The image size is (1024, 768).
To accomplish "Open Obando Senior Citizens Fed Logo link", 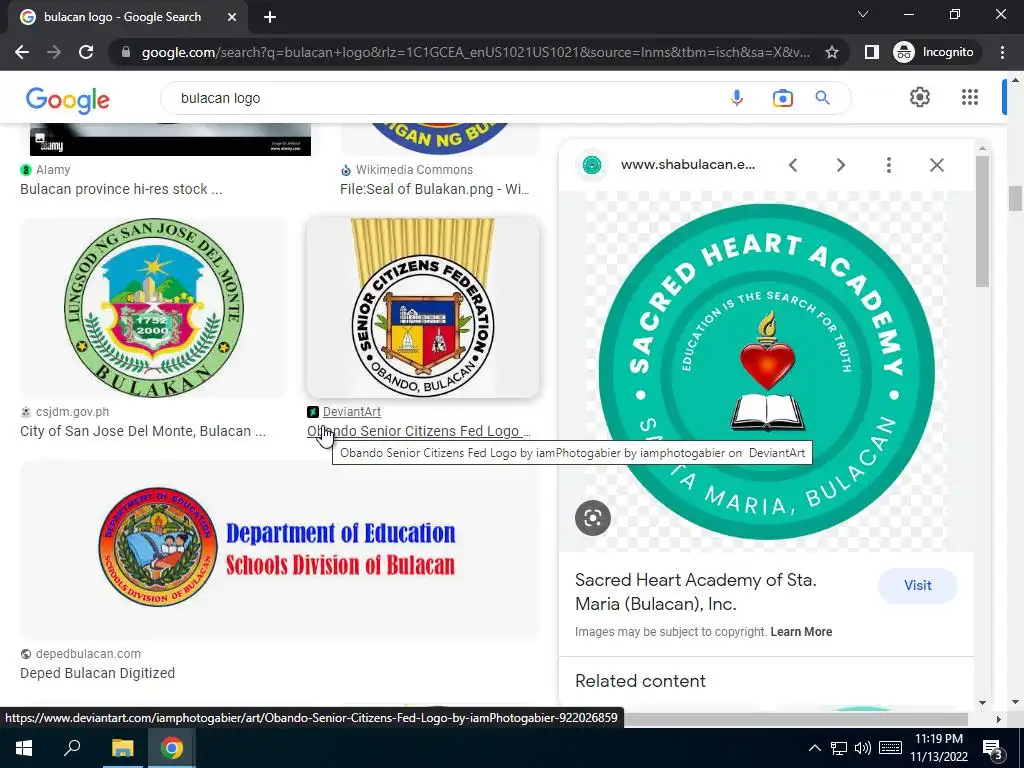I will [419, 431].
